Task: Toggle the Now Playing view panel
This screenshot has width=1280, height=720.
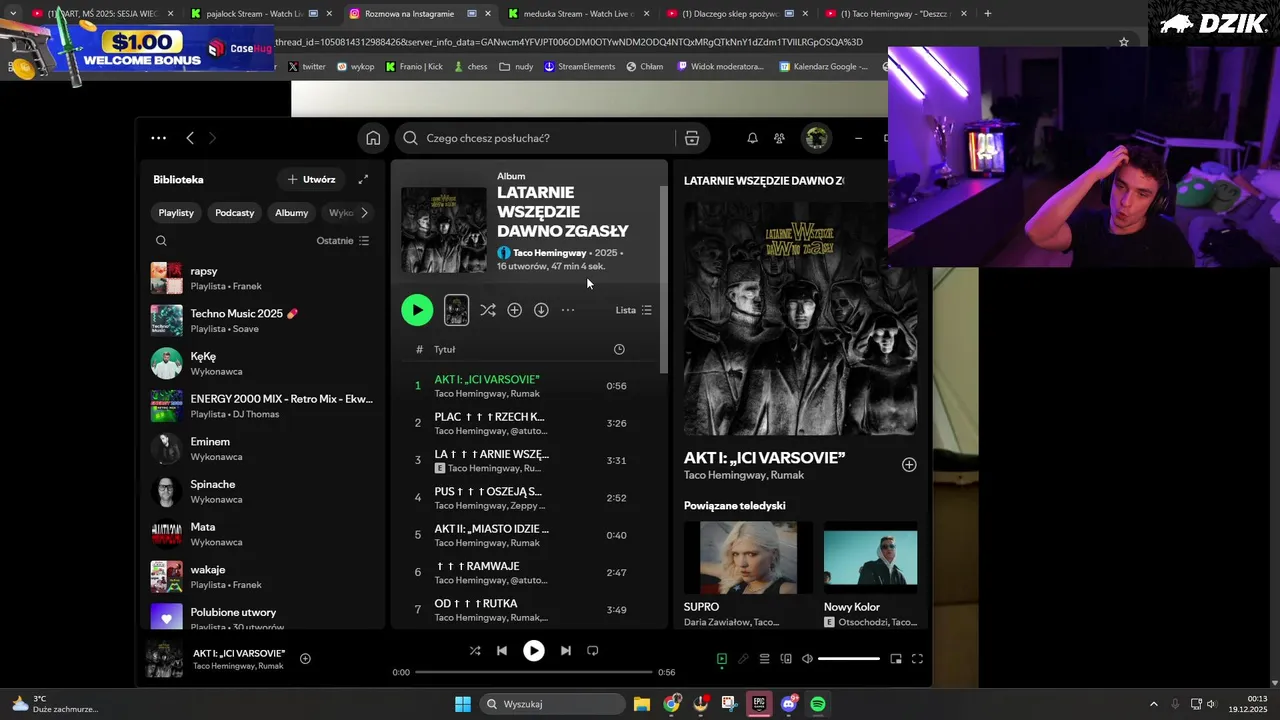Action: (x=722, y=658)
